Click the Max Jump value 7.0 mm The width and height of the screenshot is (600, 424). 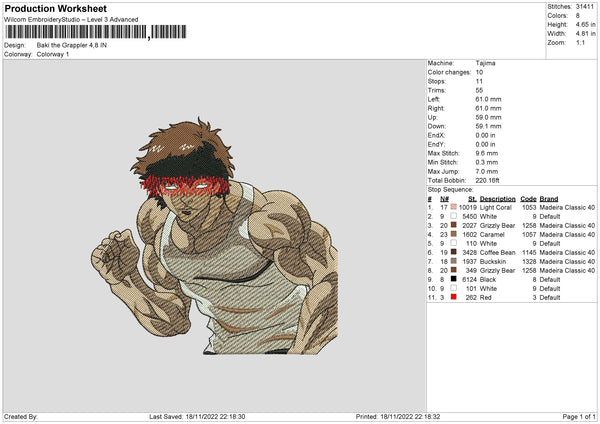coord(487,171)
